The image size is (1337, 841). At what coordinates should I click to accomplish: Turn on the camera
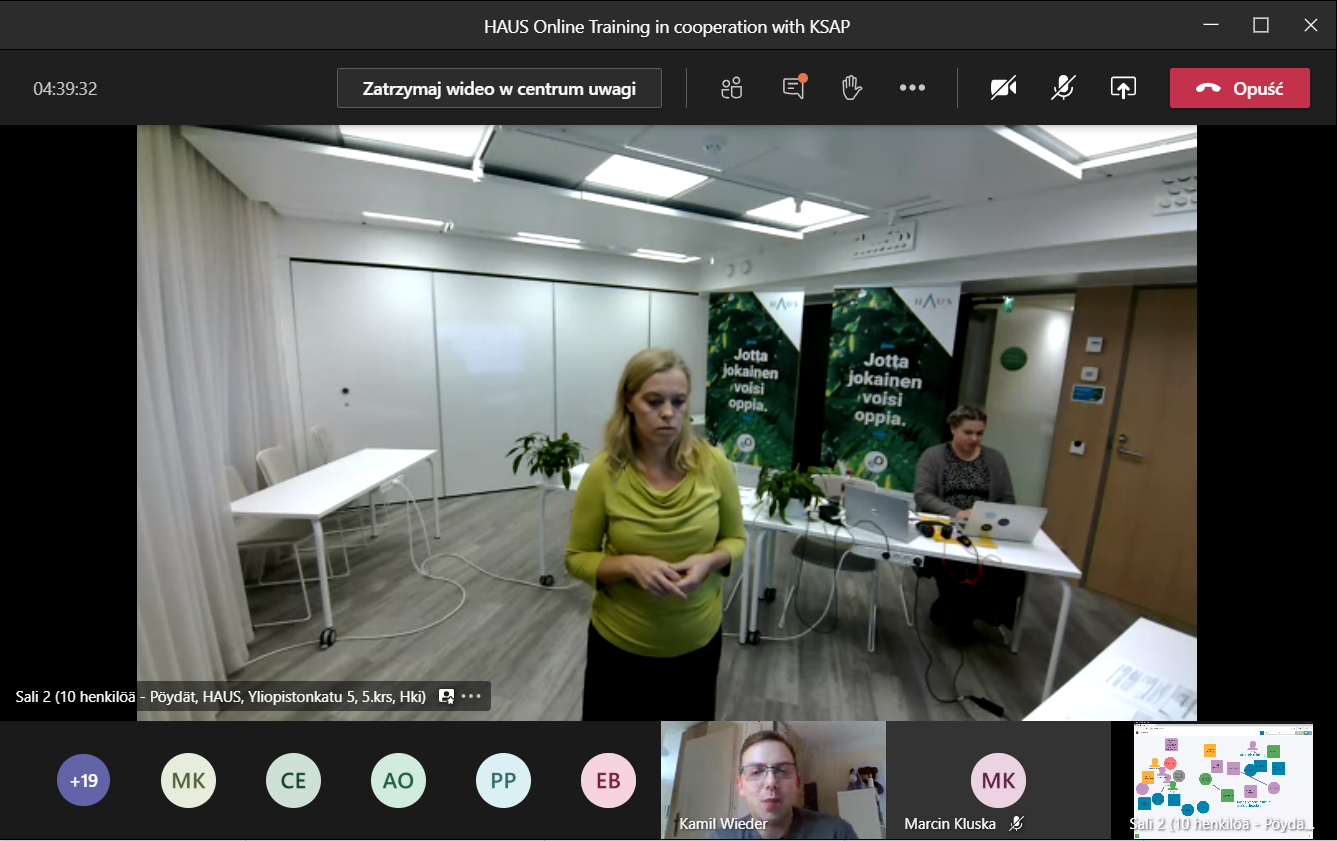[x=1003, y=88]
